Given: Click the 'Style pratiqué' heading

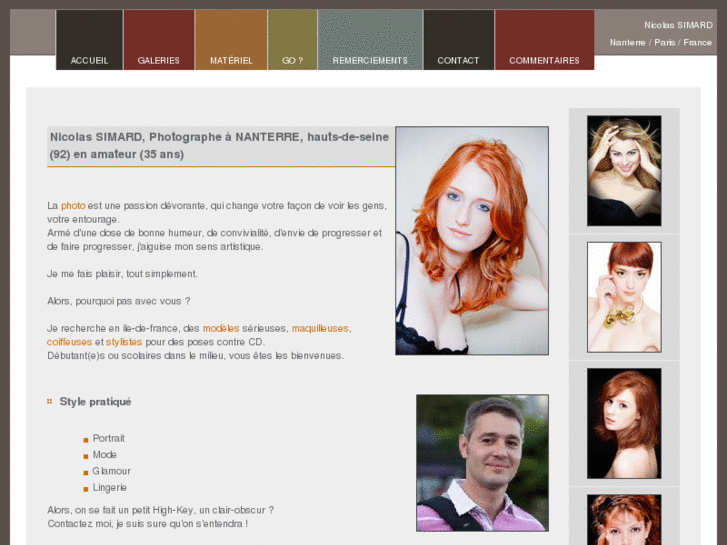Looking at the screenshot, I should pos(95,402).
